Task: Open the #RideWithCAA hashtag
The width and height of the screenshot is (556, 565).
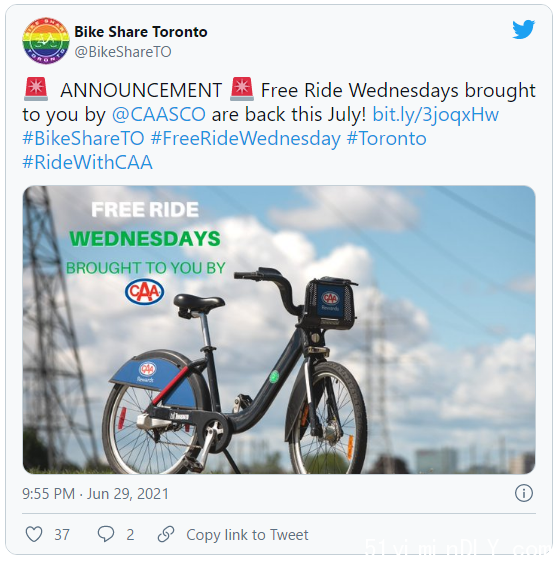Action: click(88, 163)
